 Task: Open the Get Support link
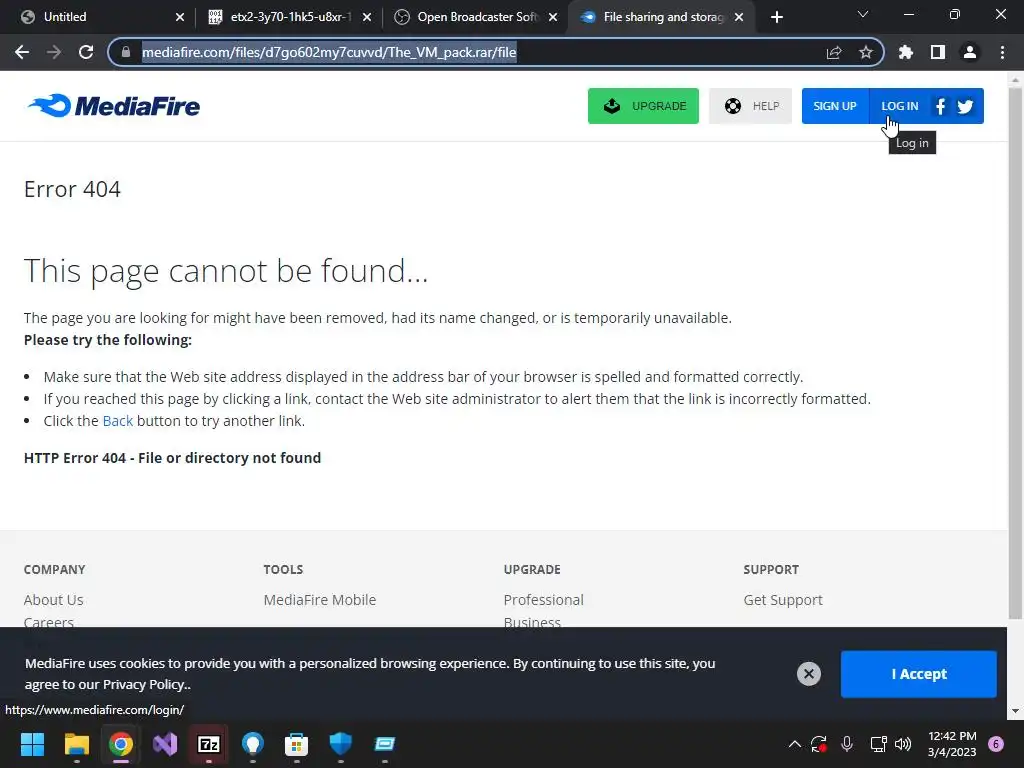[x=782, y=600]
